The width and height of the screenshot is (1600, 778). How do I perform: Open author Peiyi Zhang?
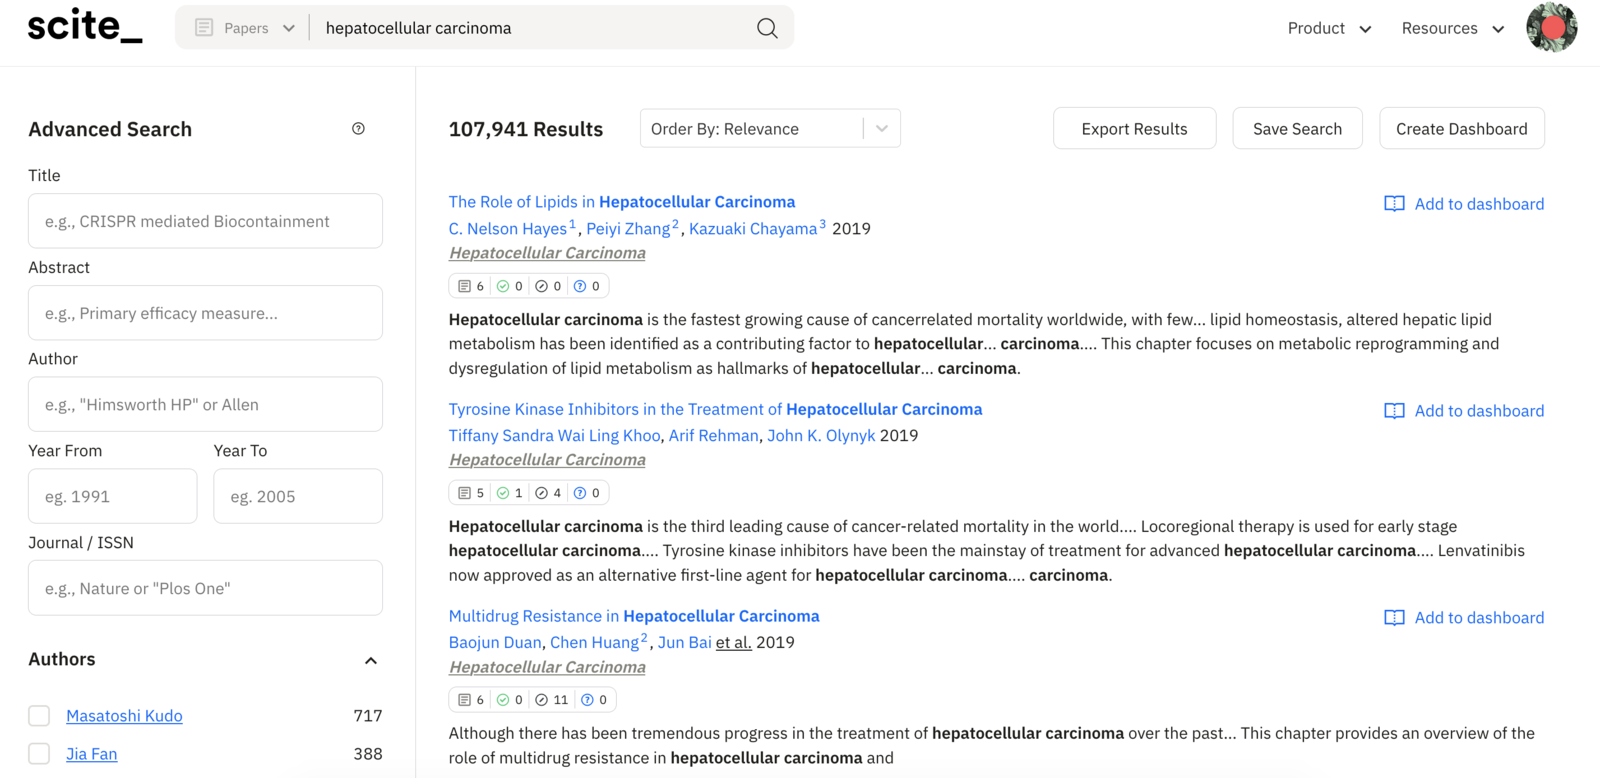point(628,229)
